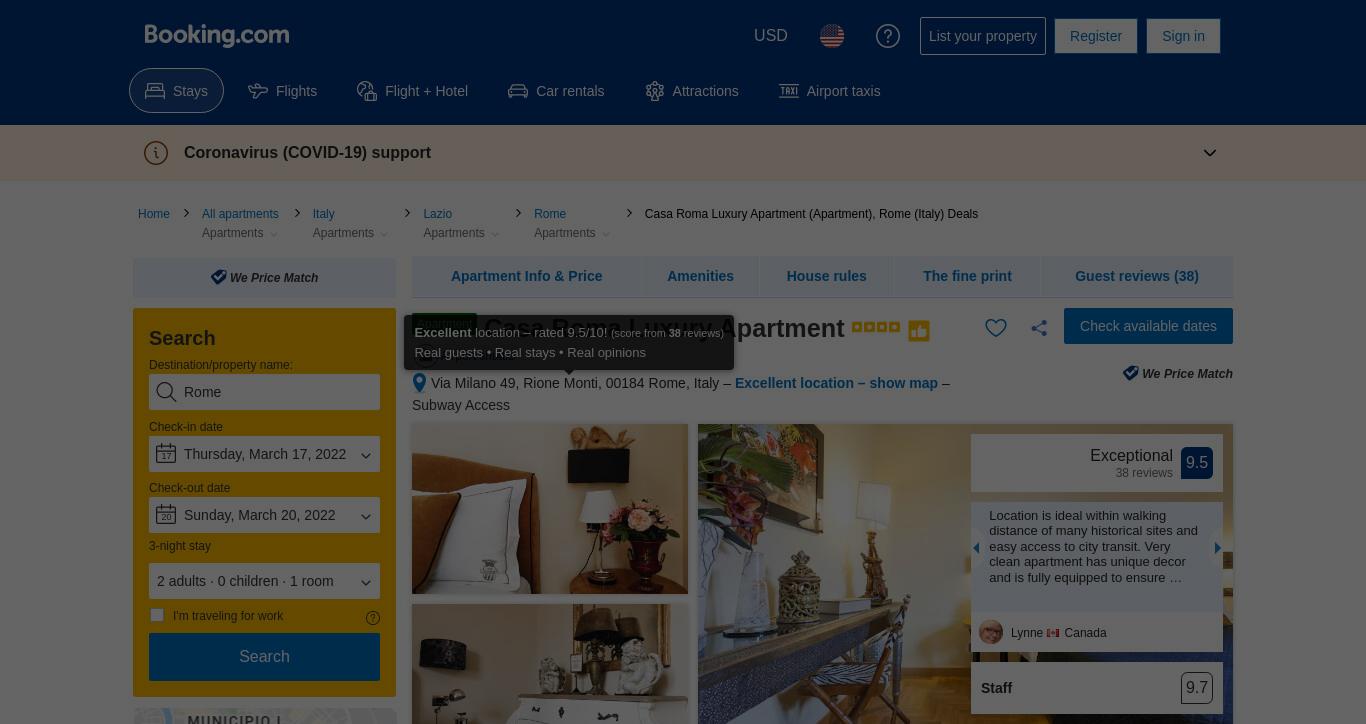Screen dimensions: 1366x724
Task: Click the map pin icon beside address
Action: pos(419,383)
